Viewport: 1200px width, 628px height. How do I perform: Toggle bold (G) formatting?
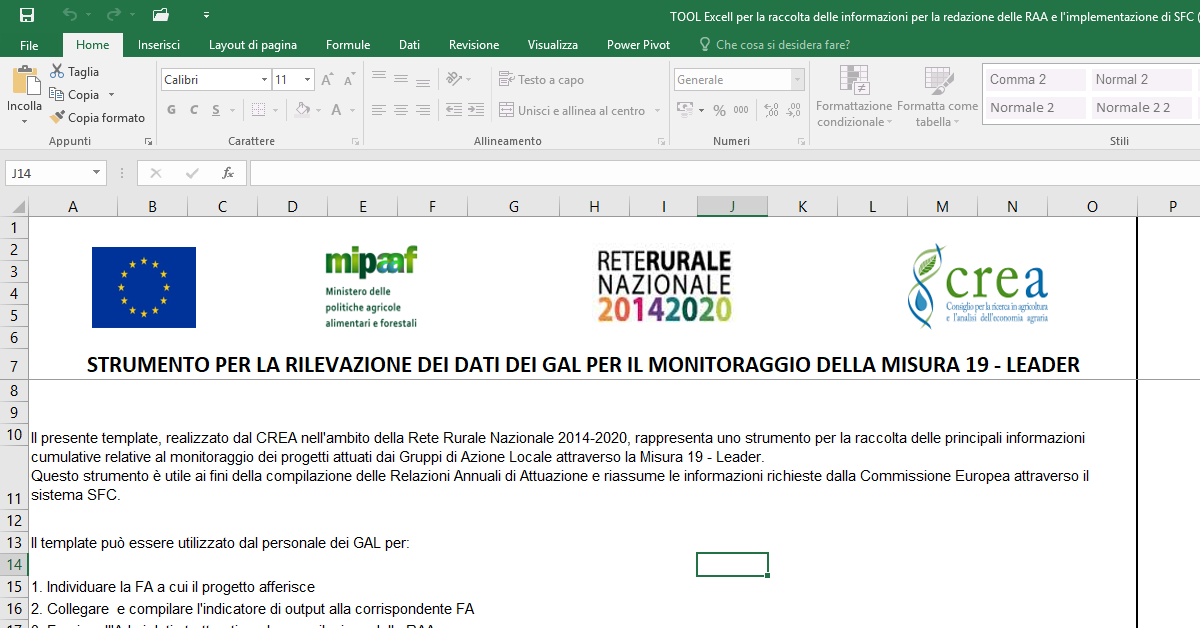pyautogui.click(x=171, y=110)
